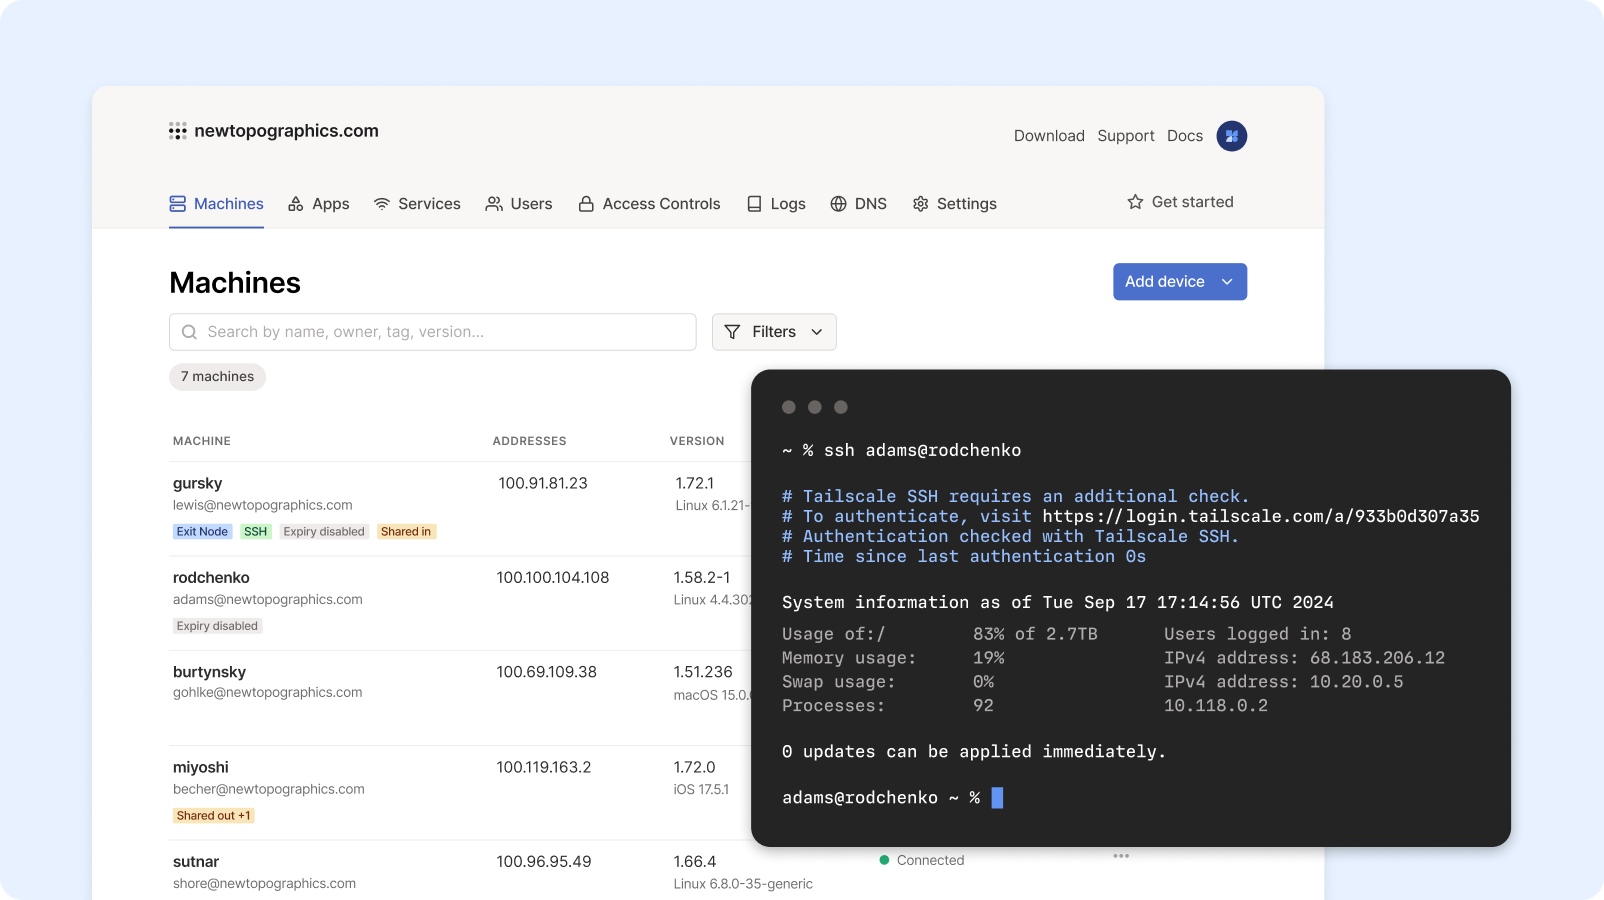
Task: Open the Logs tab
Action: [x=777, y=204]
